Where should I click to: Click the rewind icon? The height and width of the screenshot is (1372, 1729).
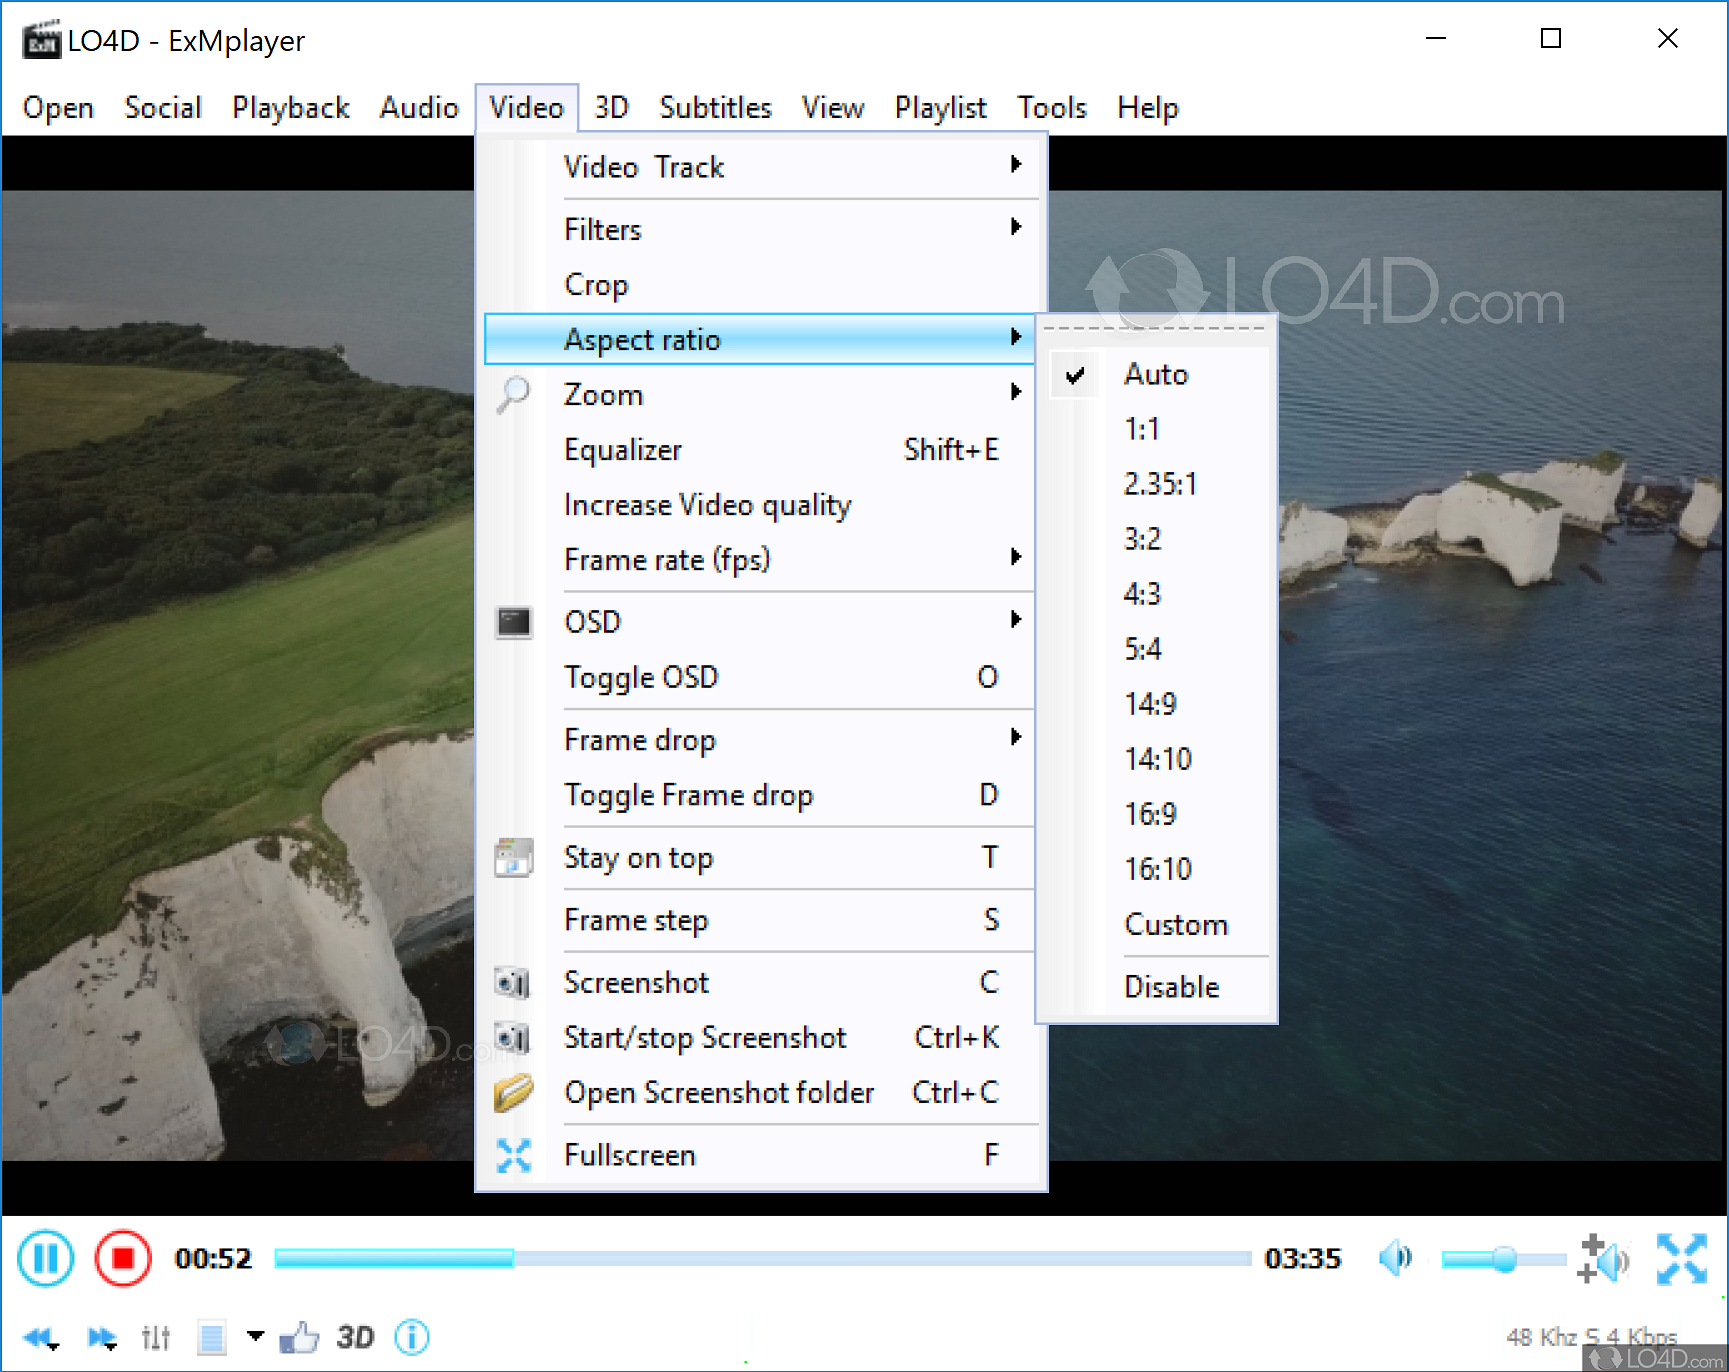[x=40, y=1338]
